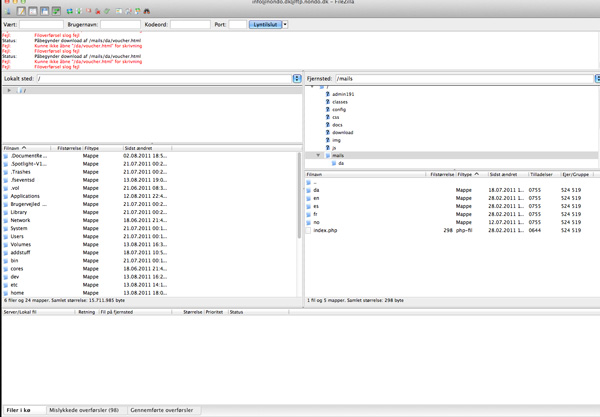600x417 pixels.
Task: Select the index.php file icon
Action: (x=308, y=230)
